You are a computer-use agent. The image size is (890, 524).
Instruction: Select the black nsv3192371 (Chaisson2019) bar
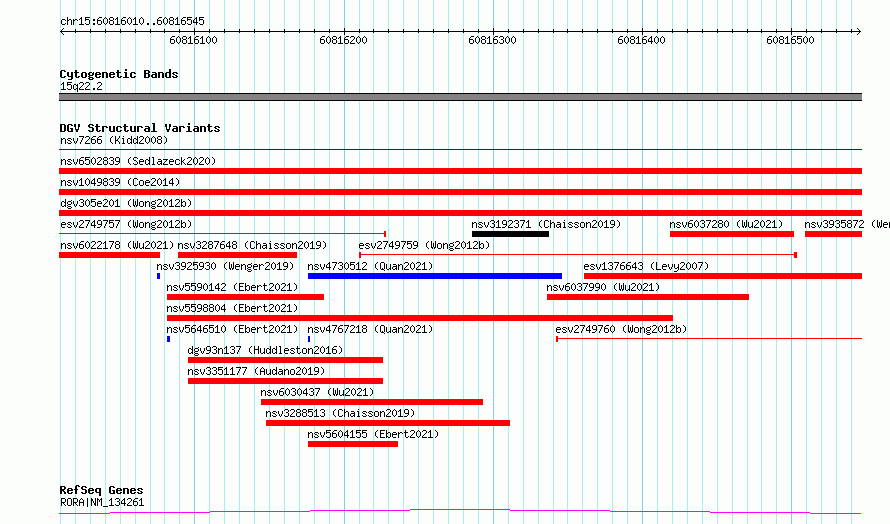[510, 234]
